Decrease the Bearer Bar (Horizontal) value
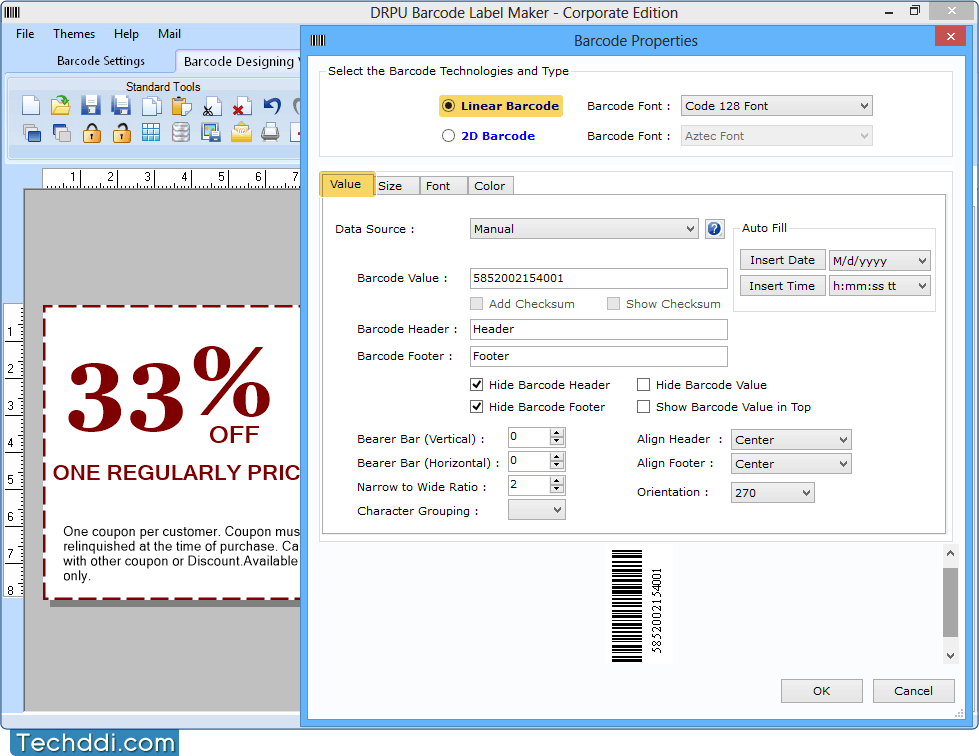The width and height of the screenshot is (979, 756). click(557, 466)
